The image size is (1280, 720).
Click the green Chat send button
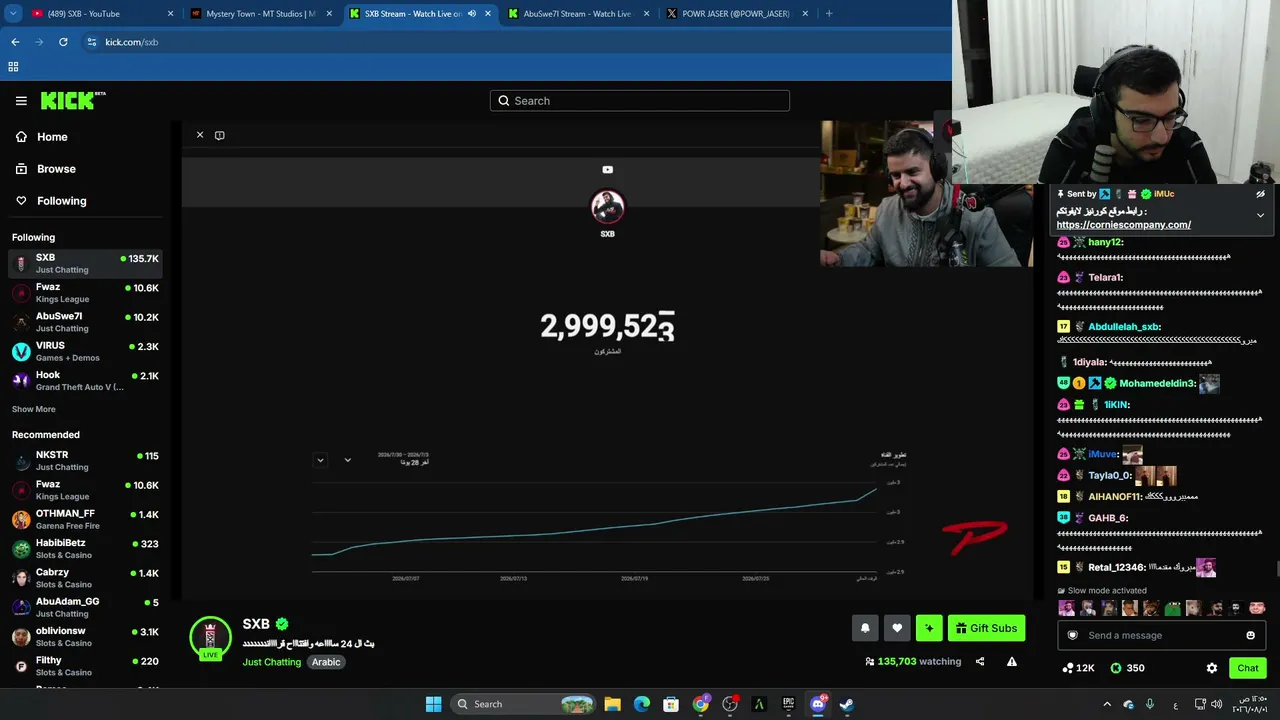(x=1248, y=668)
